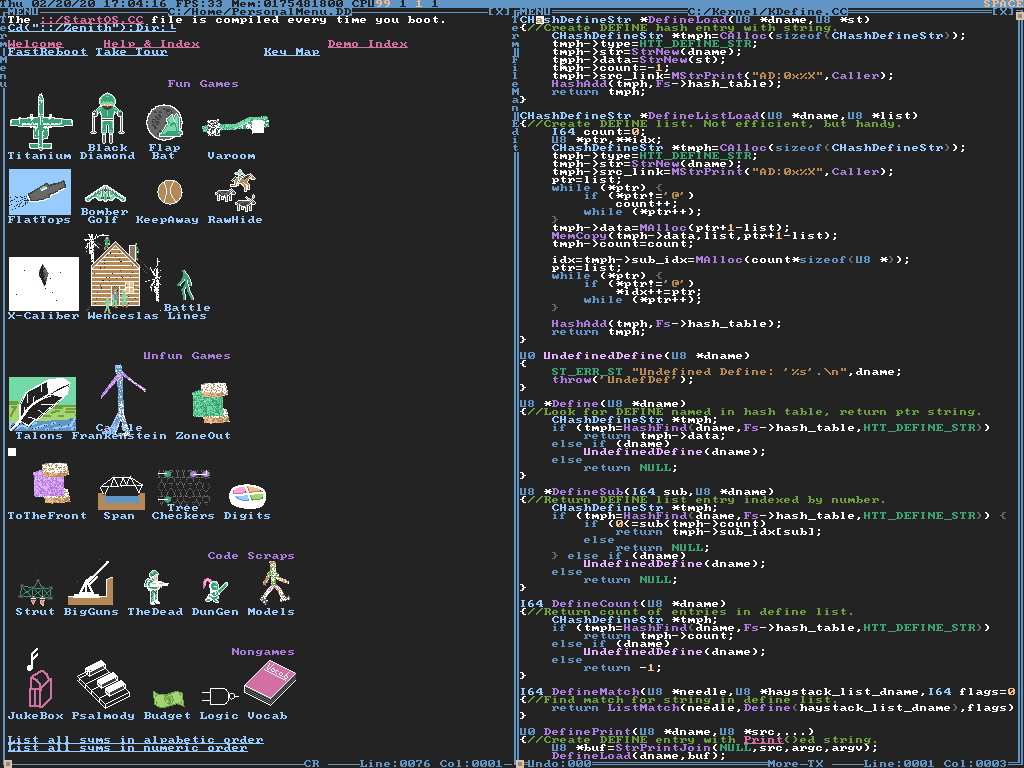Image resolution: width=1024 pixels, height=768 pixels.
Task: Open the RawHide horse and cattle icon
Action: click(x=236, y=190)
